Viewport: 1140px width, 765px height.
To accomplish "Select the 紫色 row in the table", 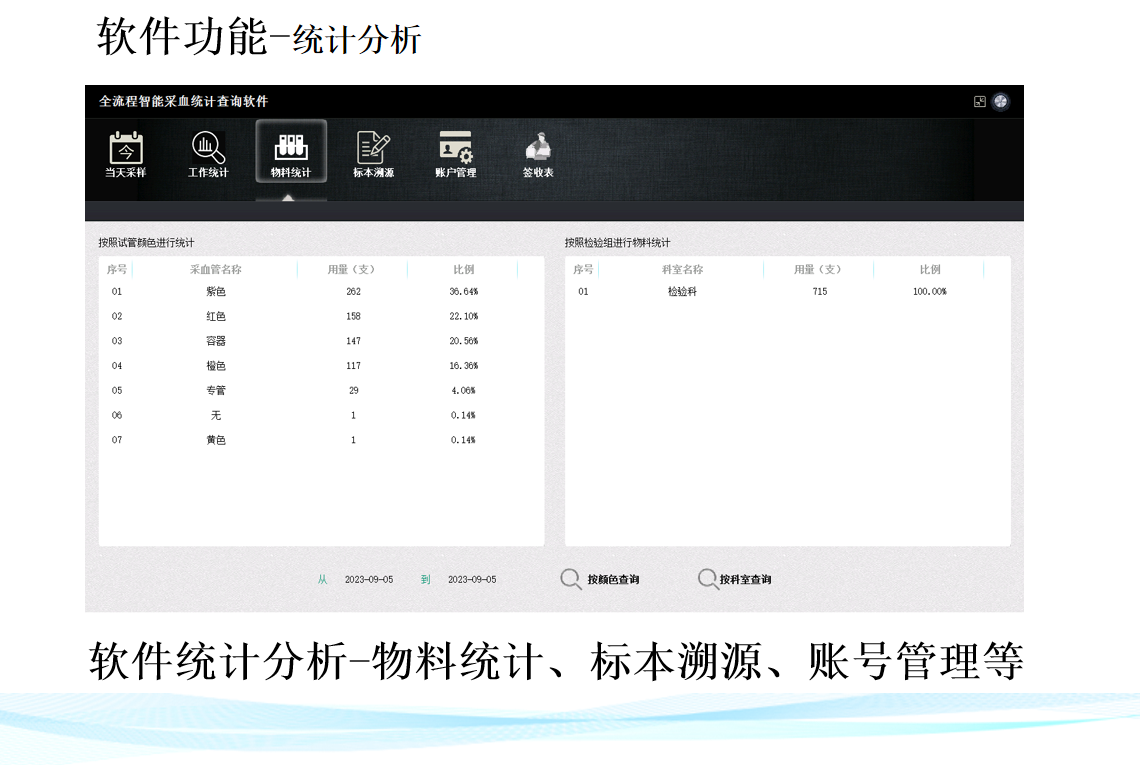I will tap(216, 292).
